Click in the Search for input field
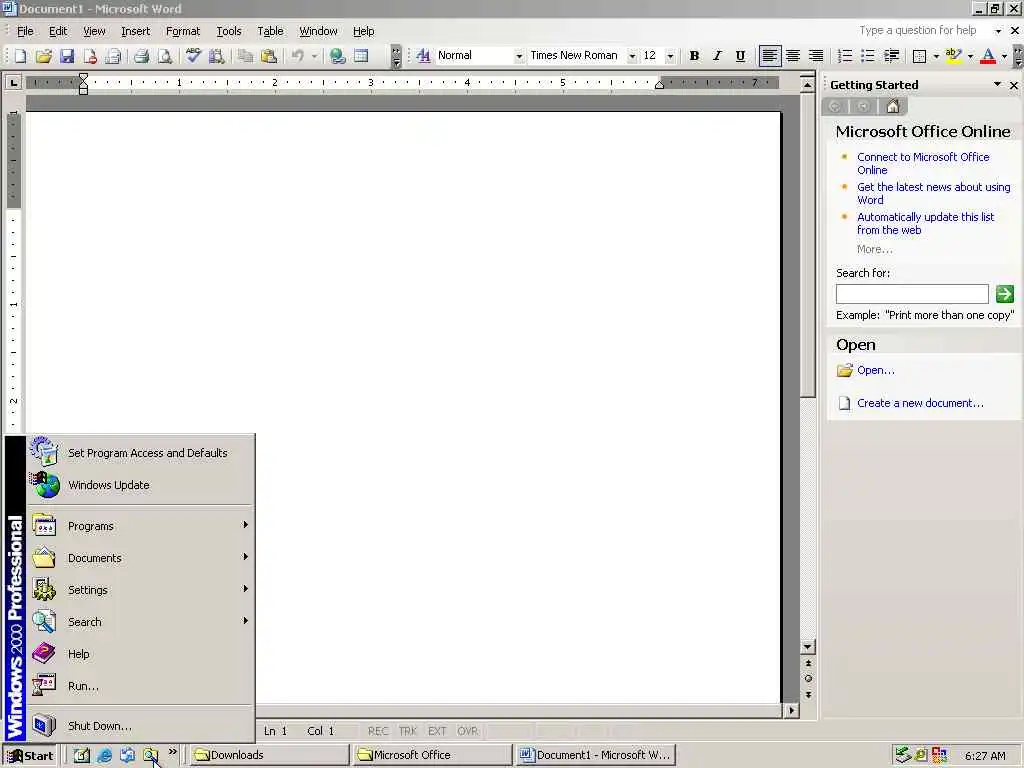Viewport: 1024px width, 768px height. click(x=912, y=294)
